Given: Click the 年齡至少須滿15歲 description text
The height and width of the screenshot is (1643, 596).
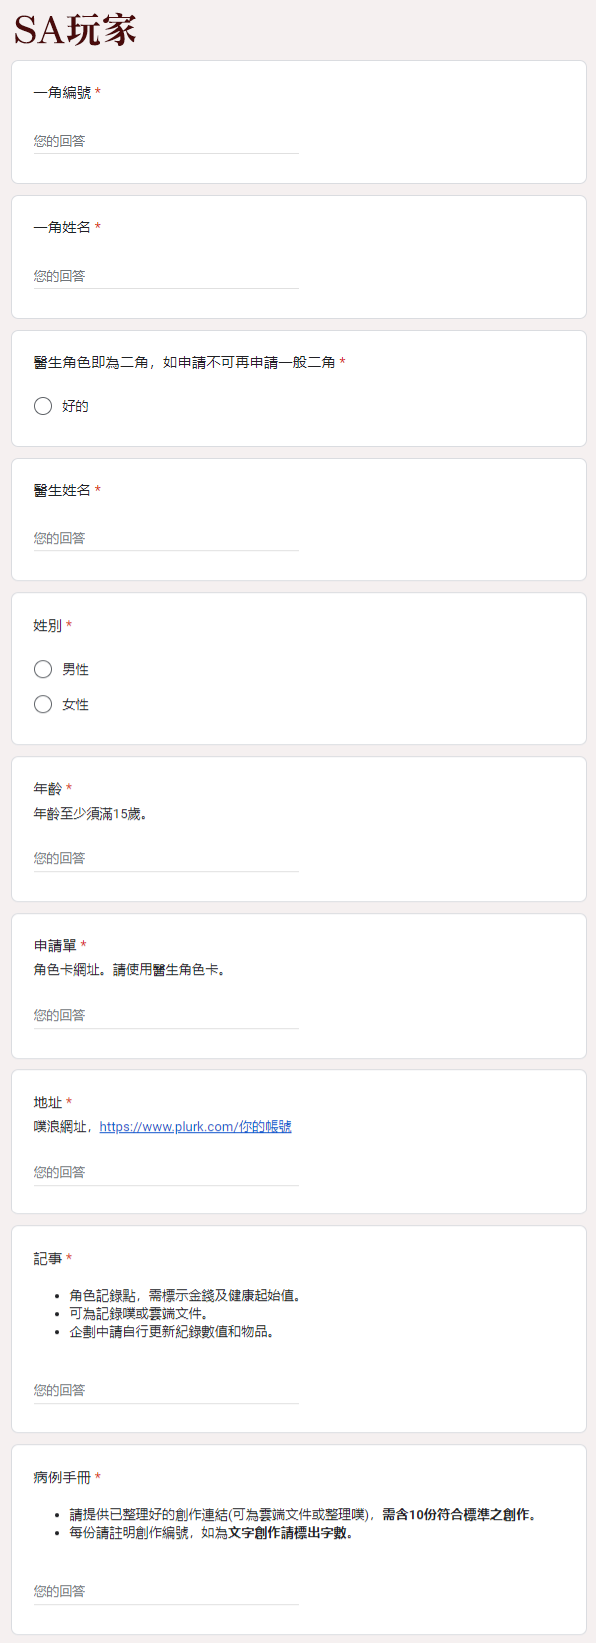Looking at the screenshot, I should pos(91,813).
